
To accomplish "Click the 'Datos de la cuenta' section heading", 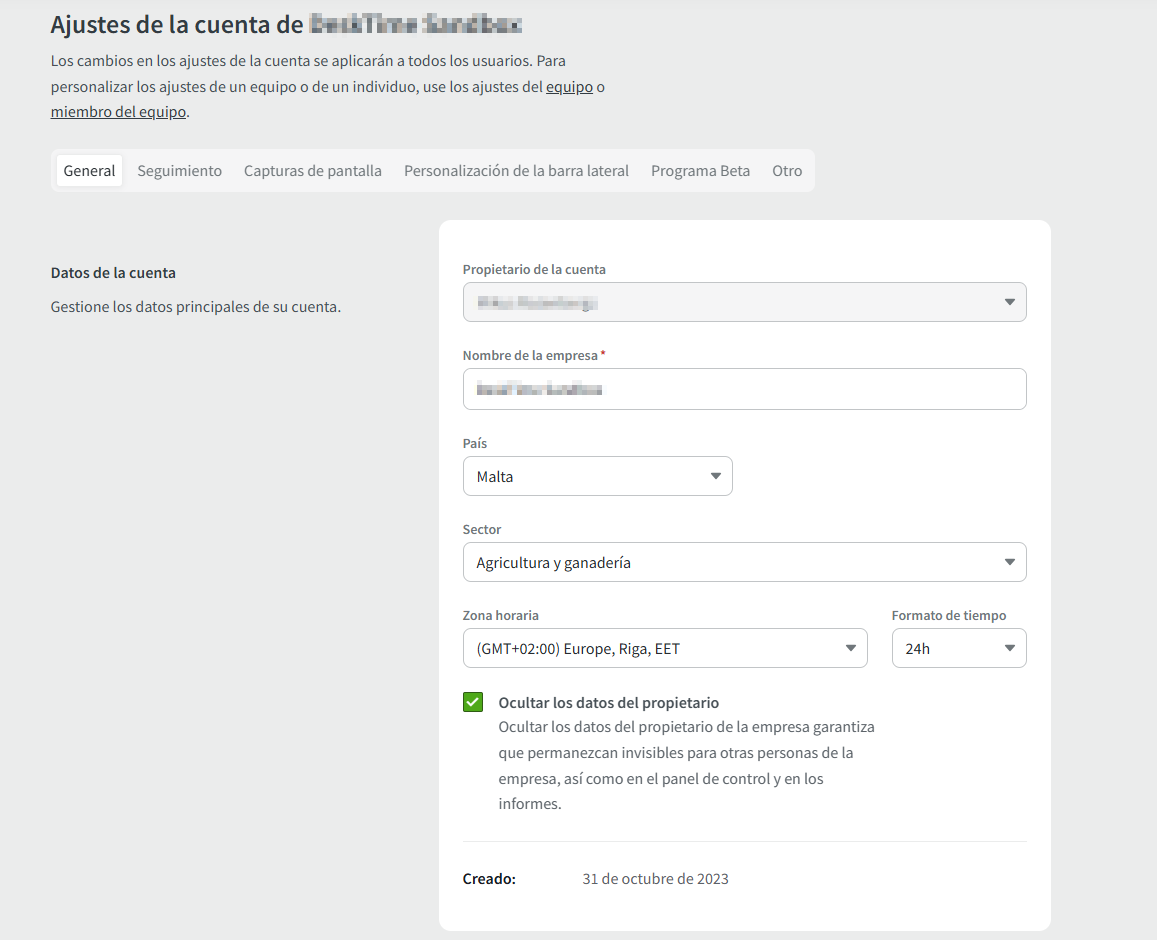I will click(x=113, y=273).
